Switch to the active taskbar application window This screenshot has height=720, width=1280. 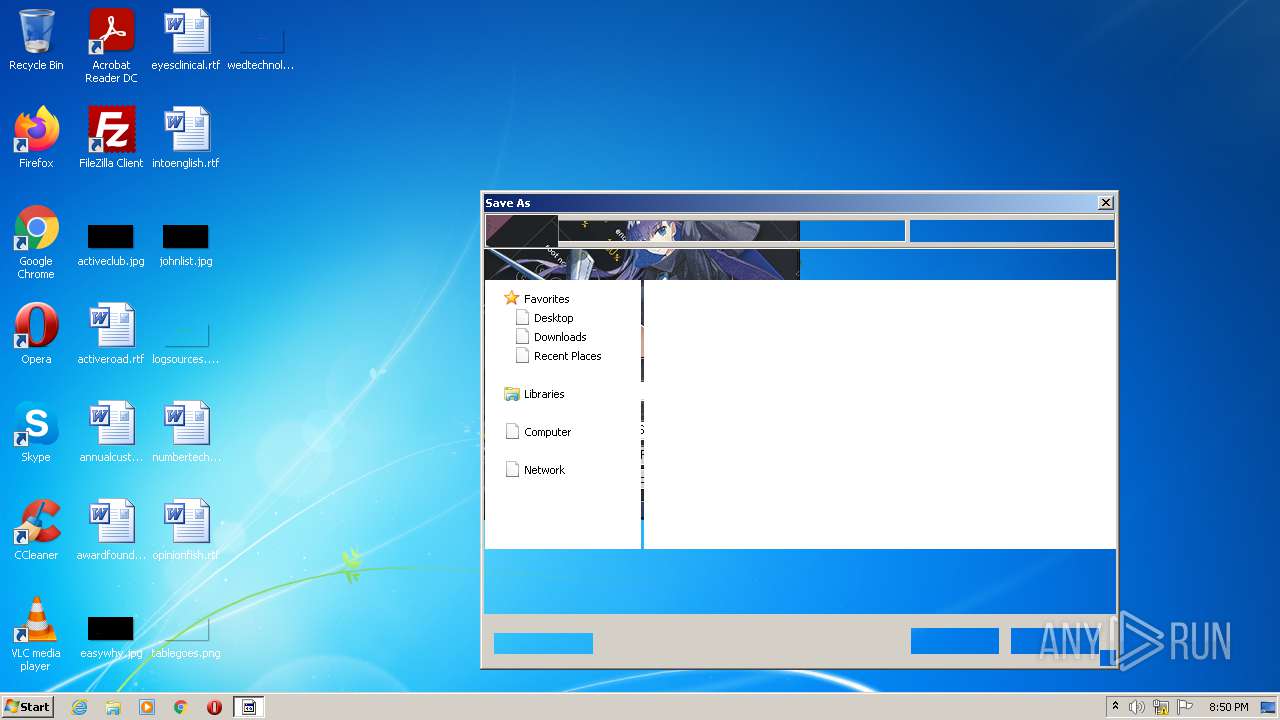[x=249, y=707]
